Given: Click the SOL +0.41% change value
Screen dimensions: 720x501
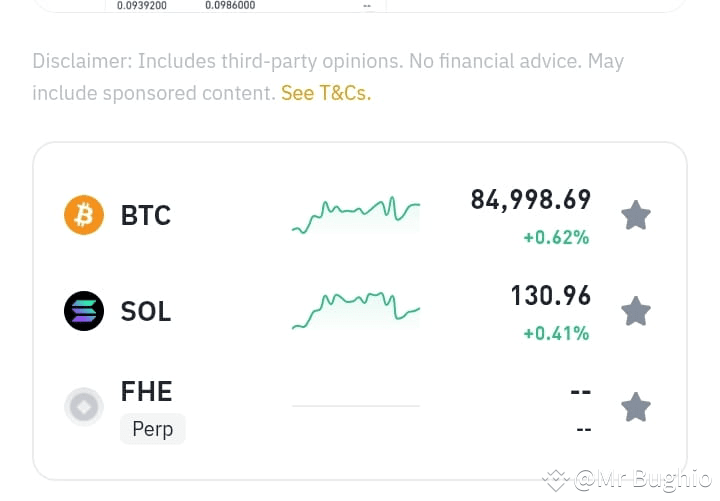Looking at the screenshot, I should pyautogui.click(x=556, y=333).
